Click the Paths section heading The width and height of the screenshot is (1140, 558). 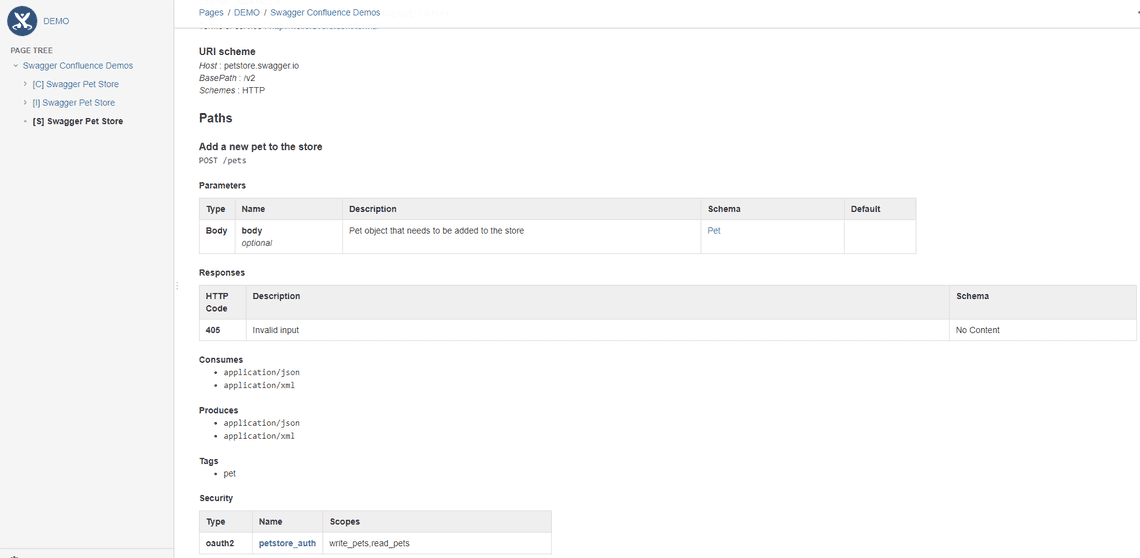(x=216, y=118)
